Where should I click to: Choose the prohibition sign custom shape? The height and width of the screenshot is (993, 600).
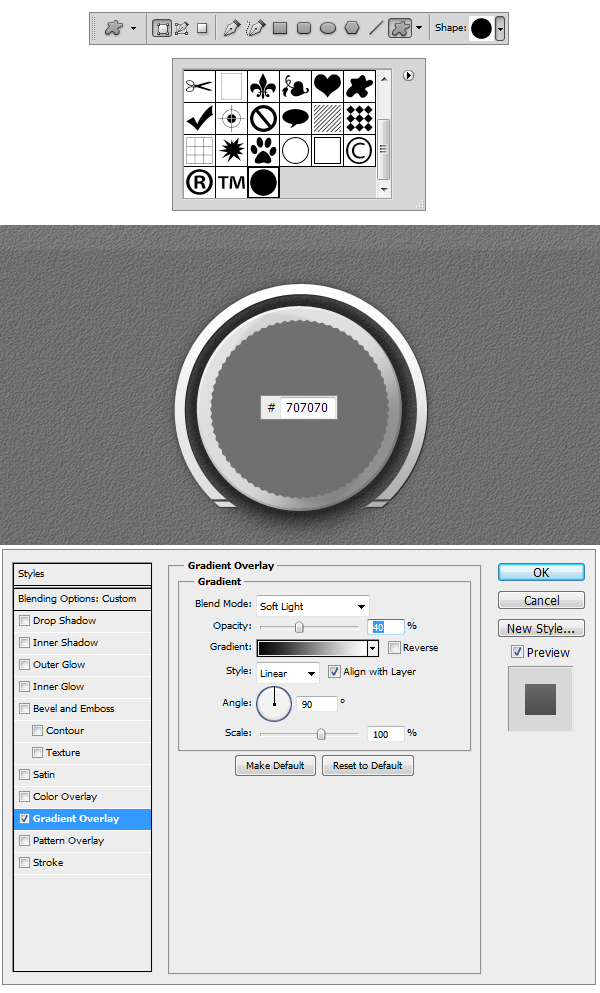click(x=264, y=118)
